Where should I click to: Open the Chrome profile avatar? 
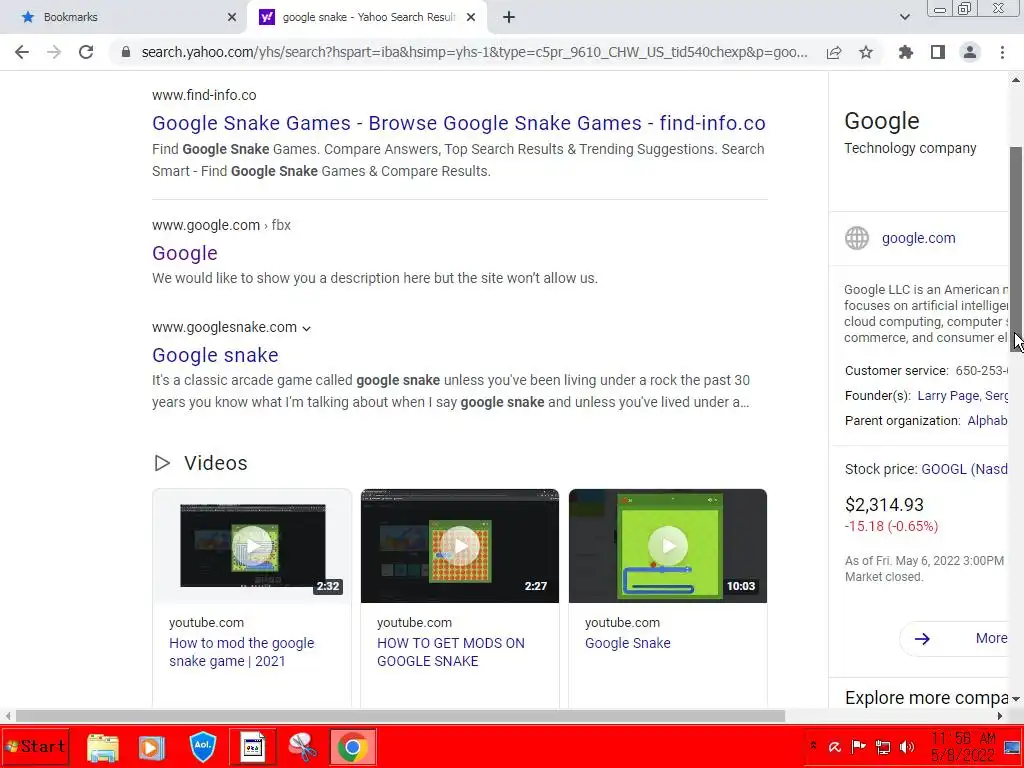(x=970, y=52)
